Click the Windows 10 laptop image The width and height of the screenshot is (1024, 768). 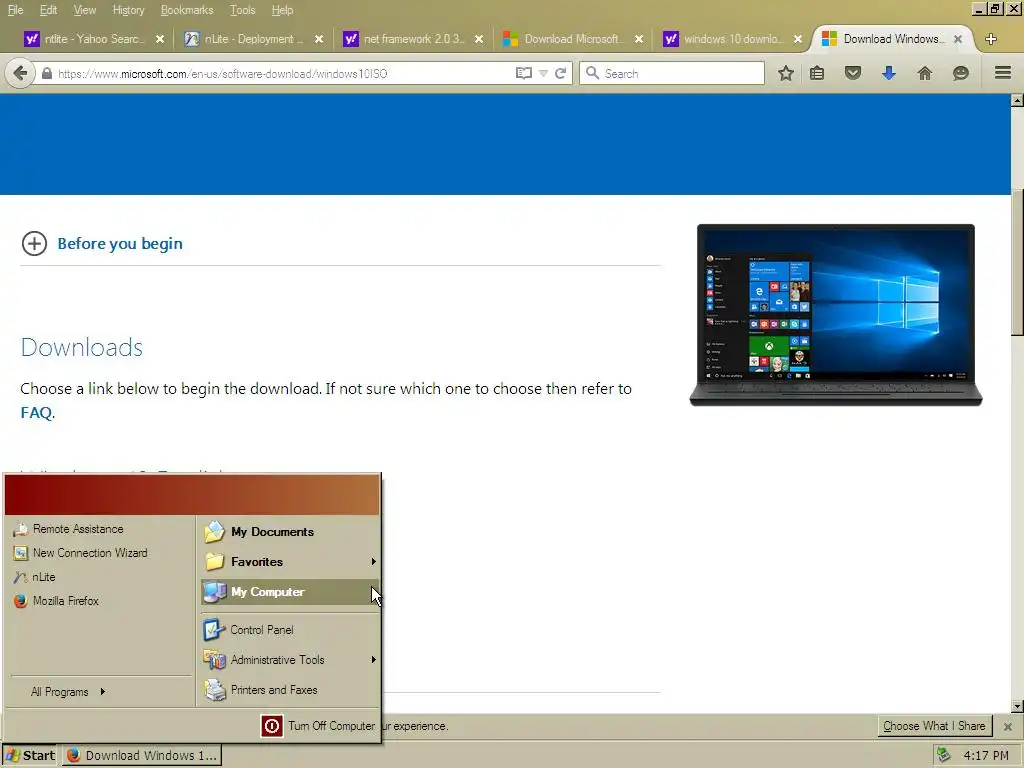click(x=836, y=315)
